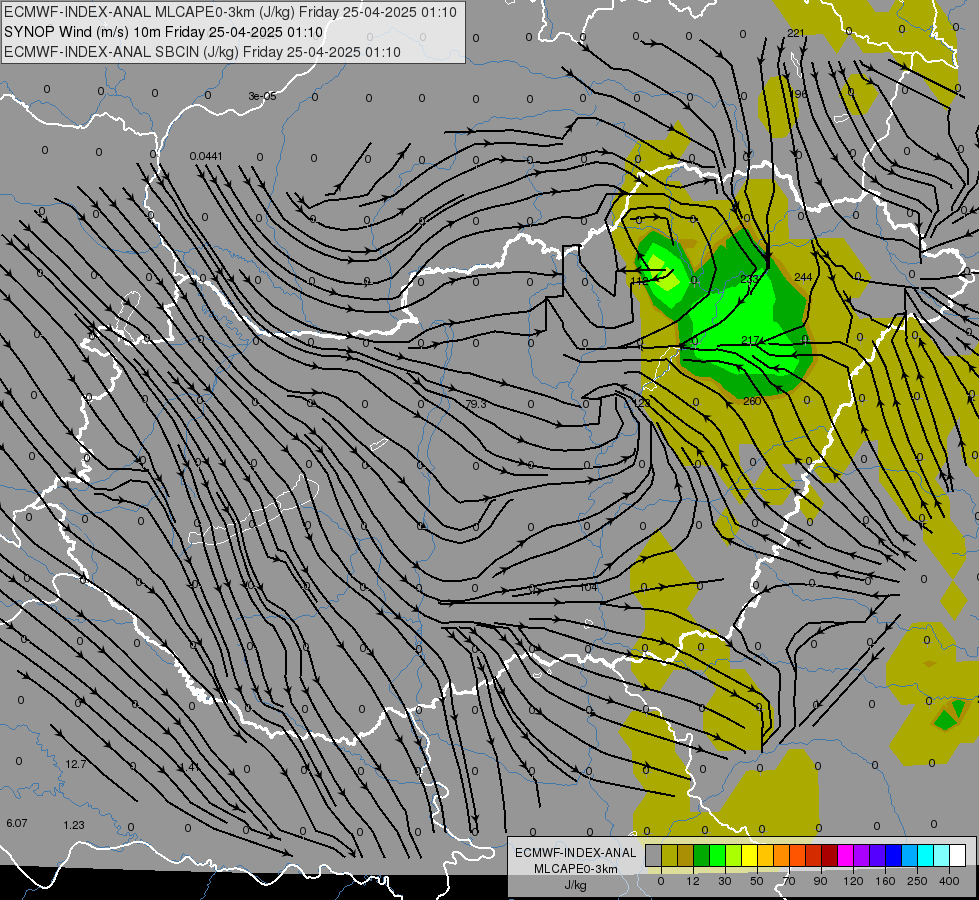Click the map value 221

pos(795,33)
